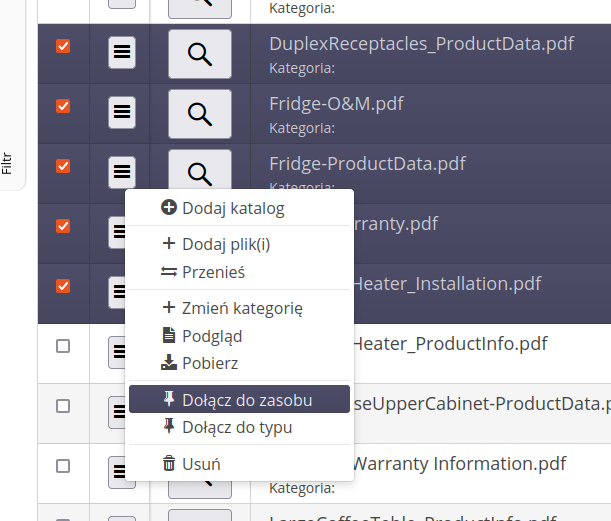Screen dimensions: 611x521
Task: Click magnifier icon for Fridge-O&M.pdf
Action: (199, 113)
